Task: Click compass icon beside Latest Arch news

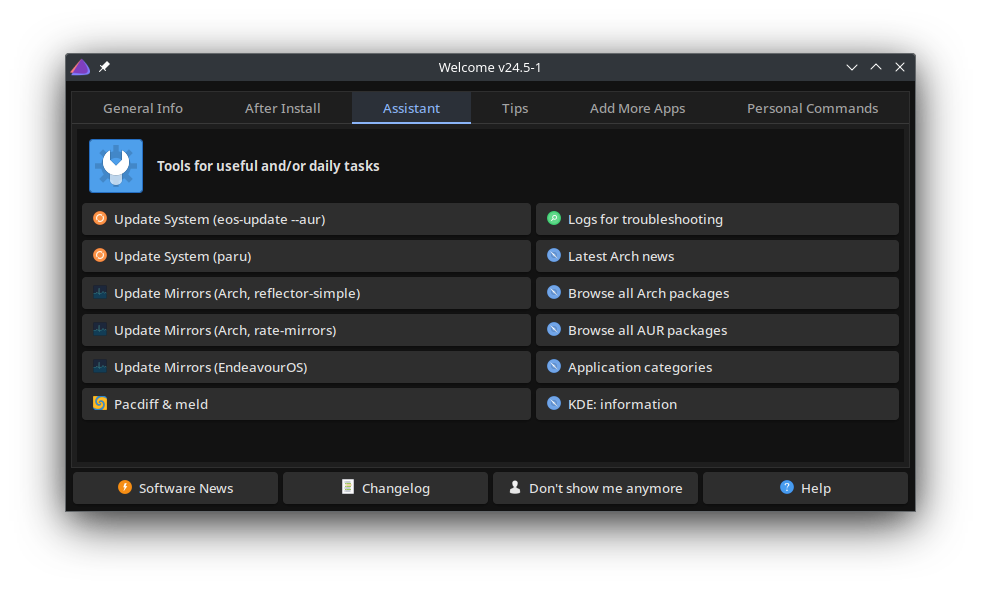Action: (554, 256)
